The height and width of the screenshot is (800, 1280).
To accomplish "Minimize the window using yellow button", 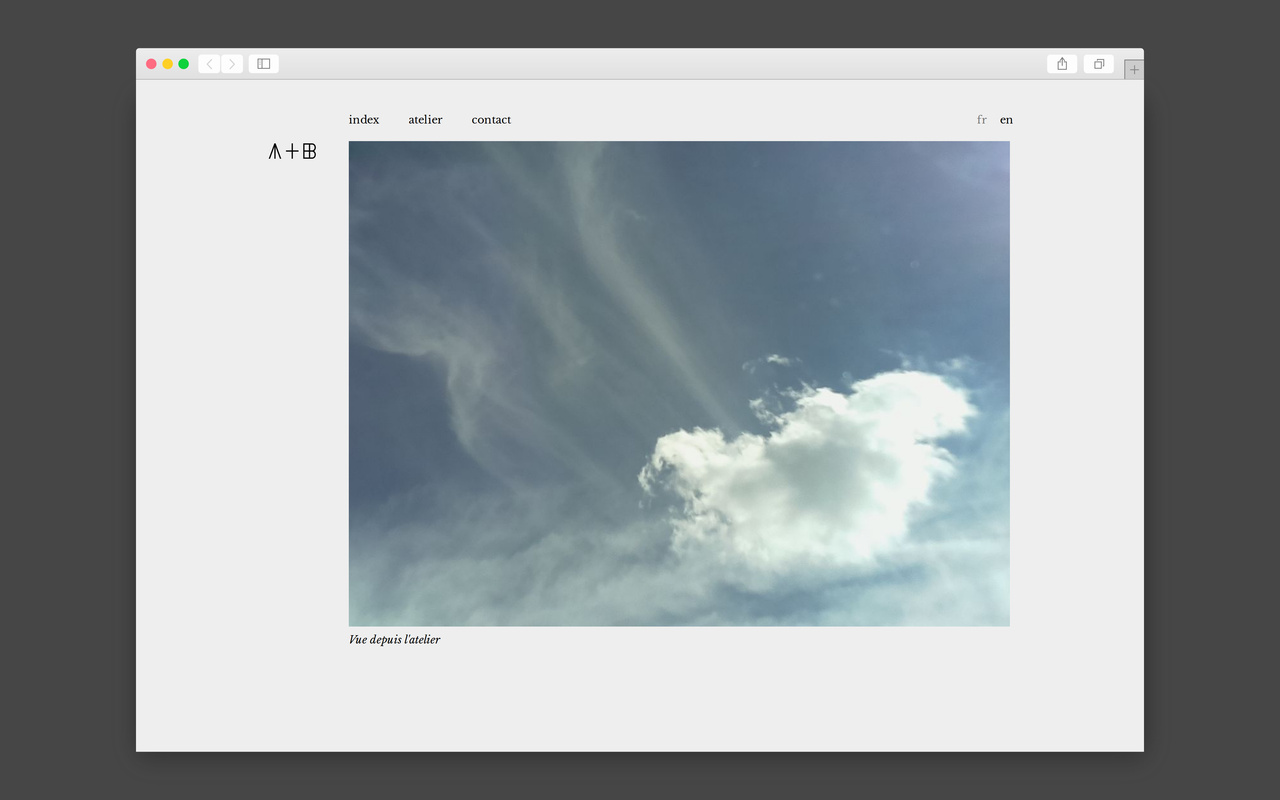I will pyautogui.click(x=167, y=64).
